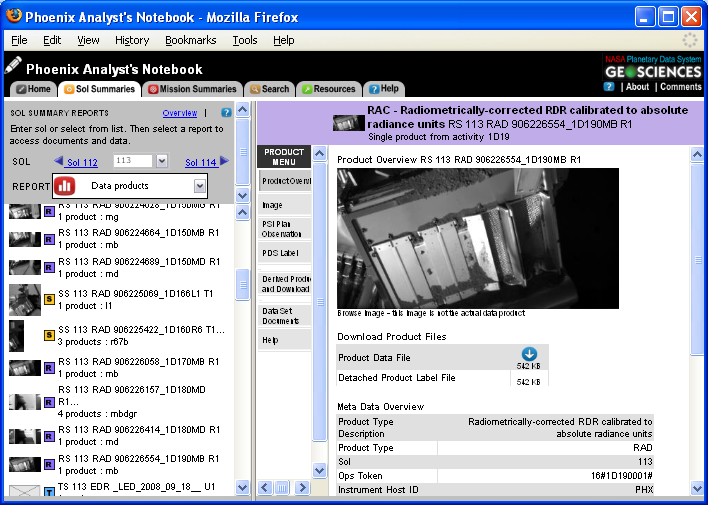This screenshot has height=505, width=708.
Task: Click S badge for RAD 906225069_1D166L1
Action: click(49, 299)
